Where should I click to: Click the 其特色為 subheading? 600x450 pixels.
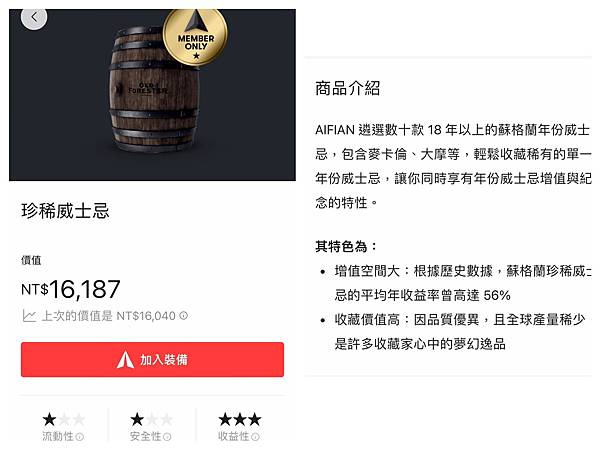point(346,246)
